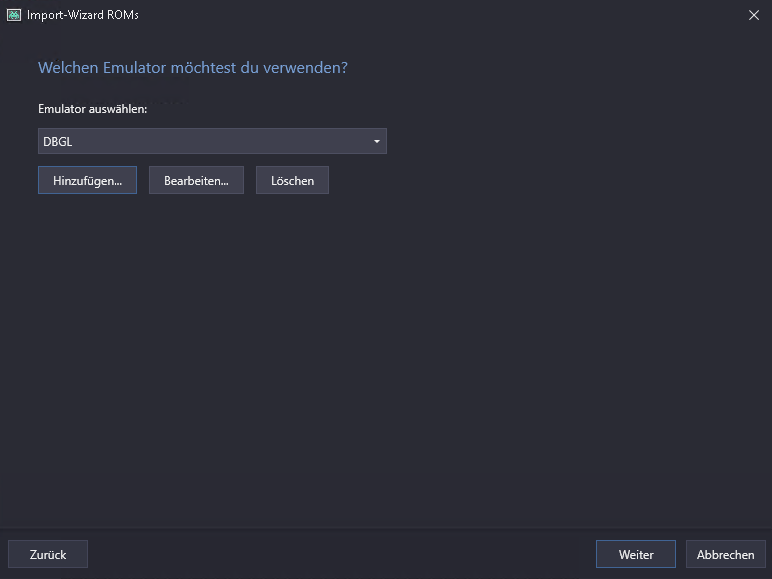Click empty space right of the emulator dropdown
This screenshot has height=579, width=772.
click(x=570, y=141)
